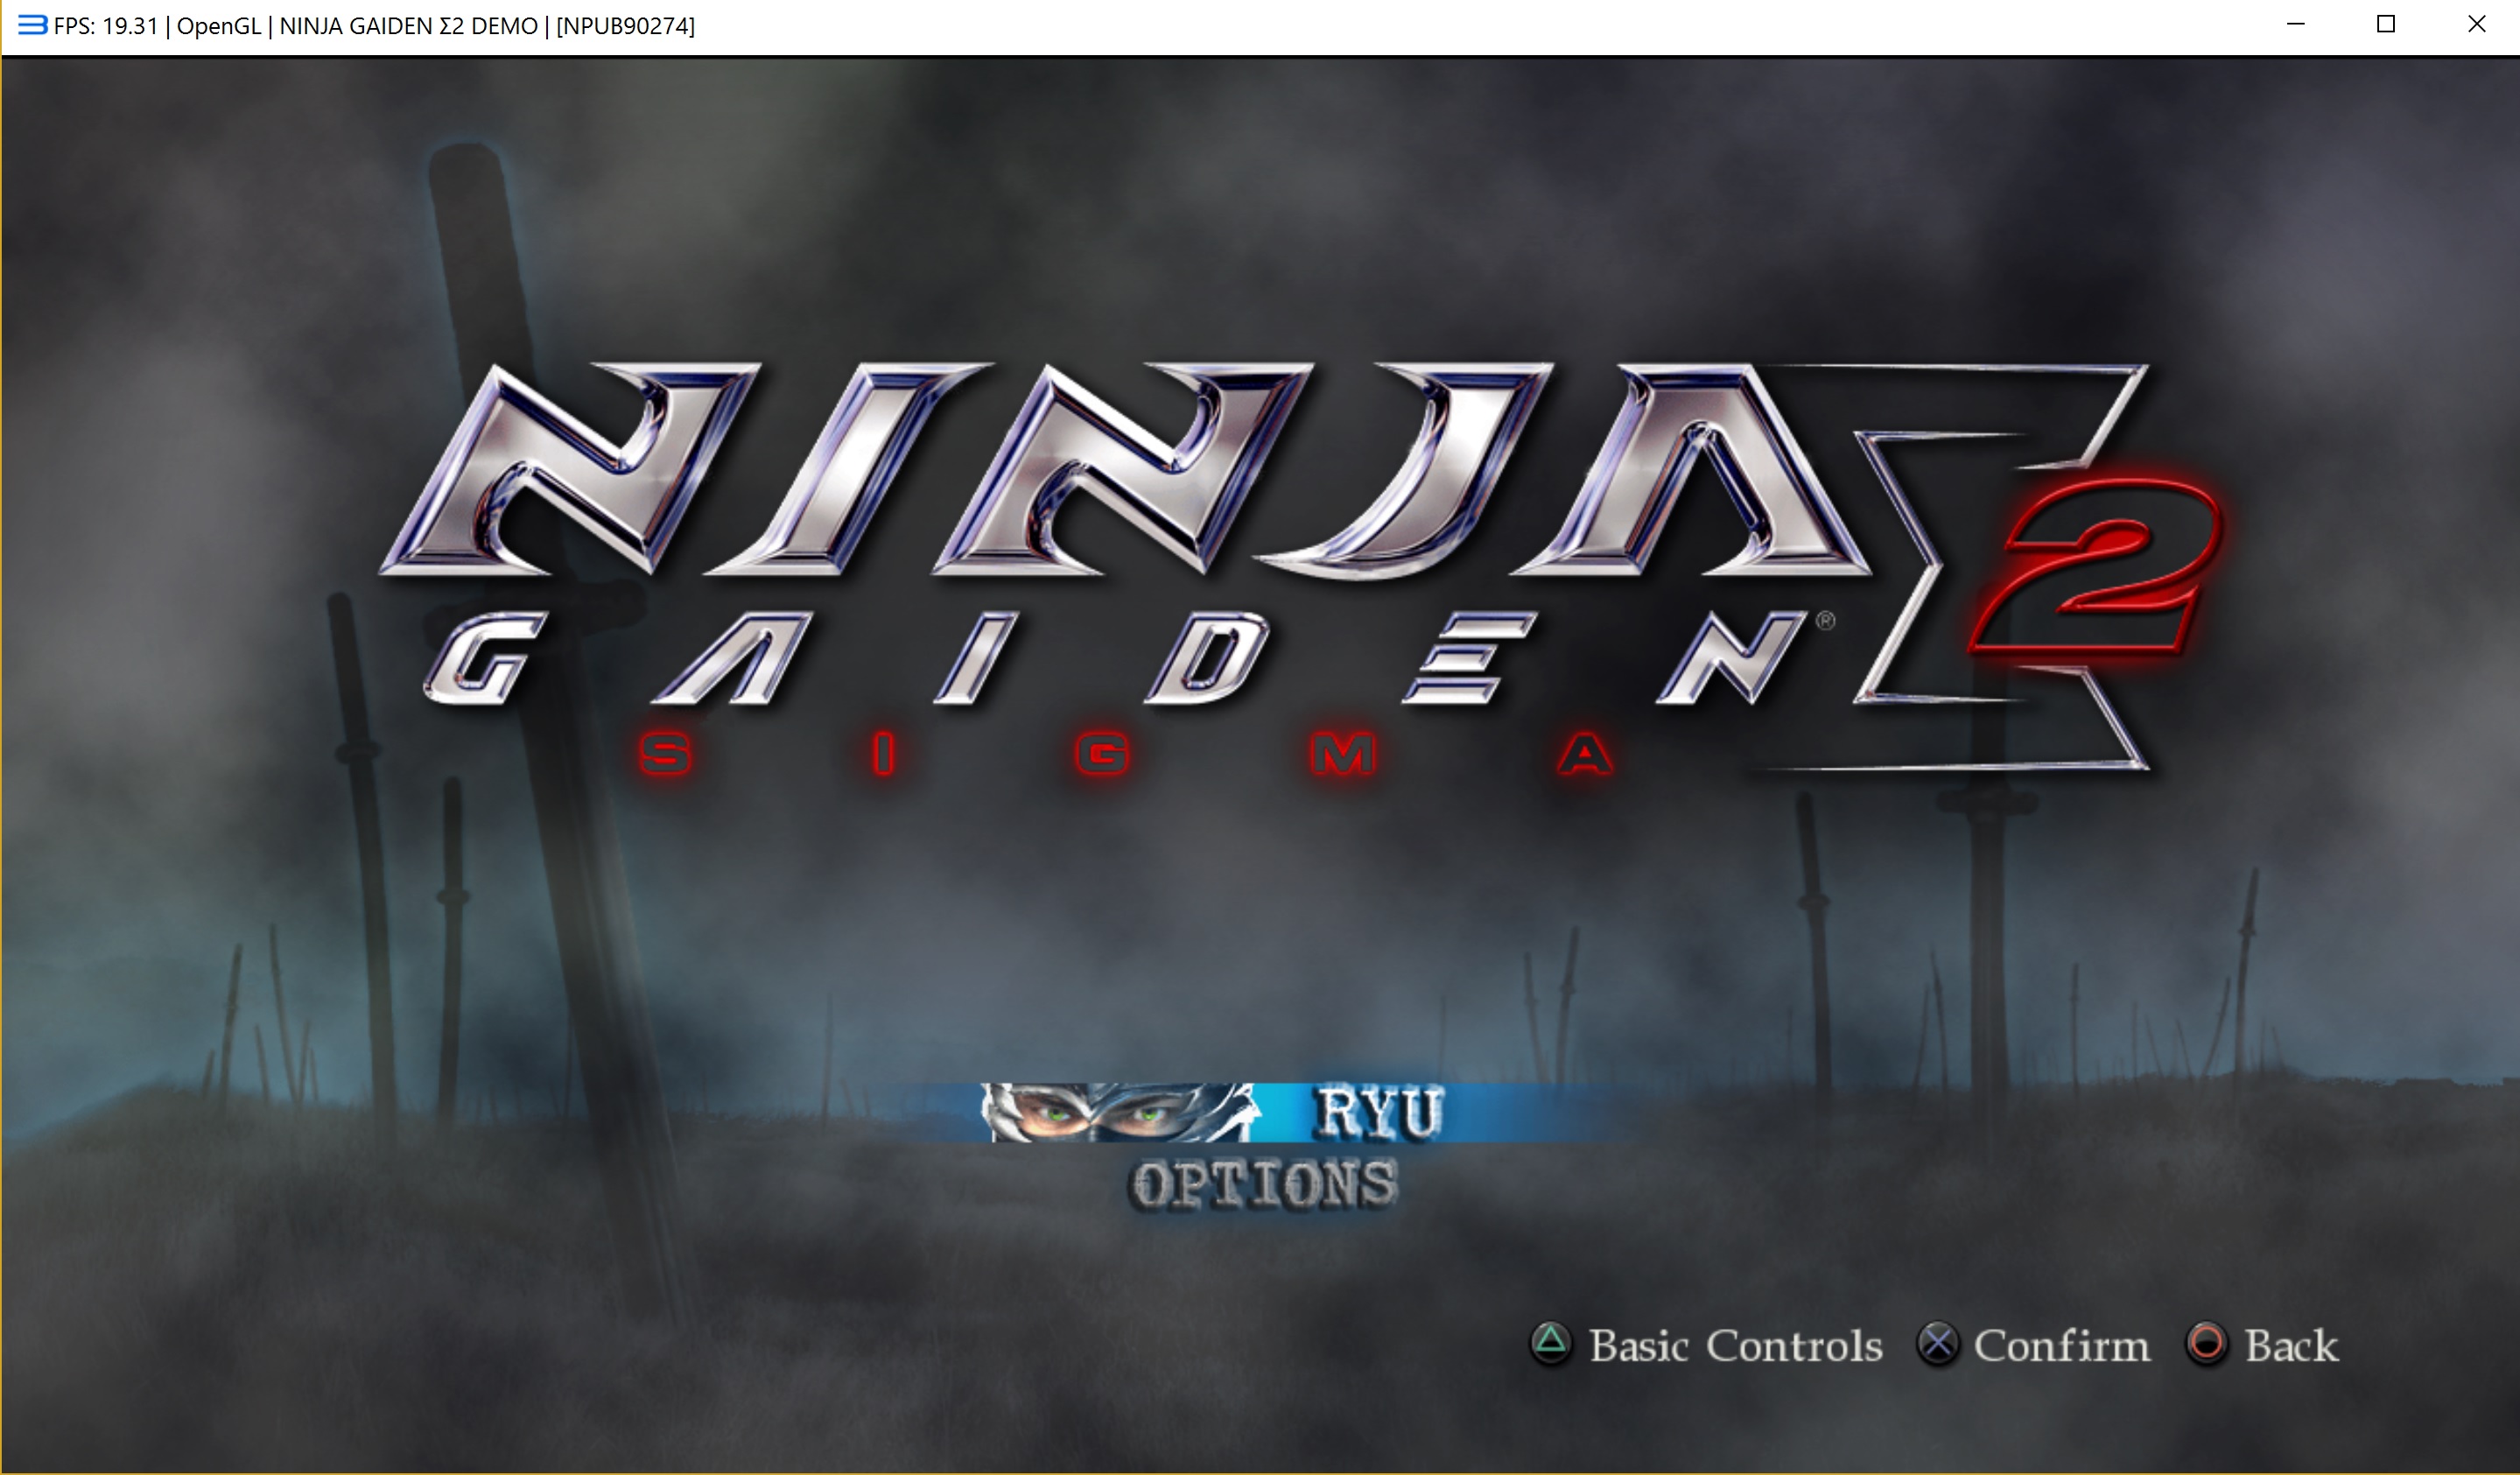Click the Confirm label
Screen dimensions: 2520x1475
tap(2061, 1345)
